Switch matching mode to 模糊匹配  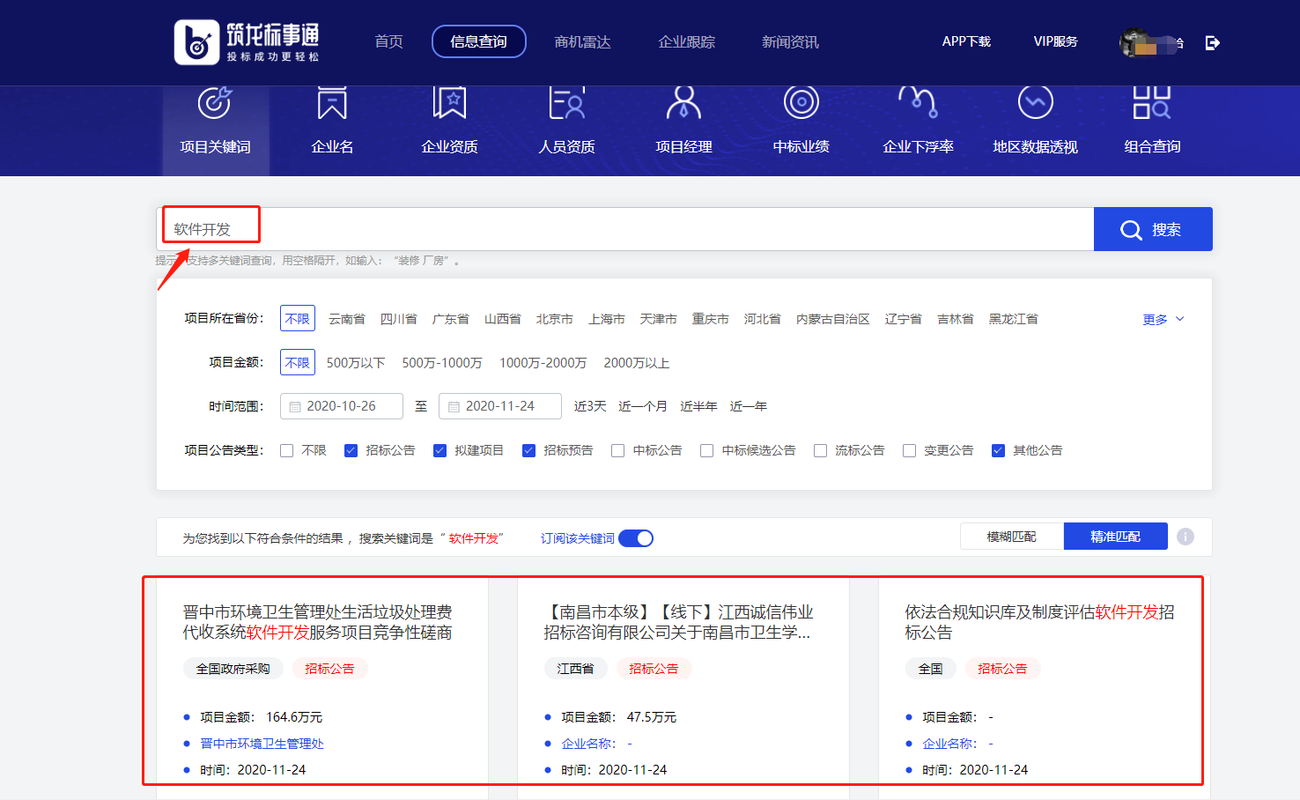[x=1011, y=536]
